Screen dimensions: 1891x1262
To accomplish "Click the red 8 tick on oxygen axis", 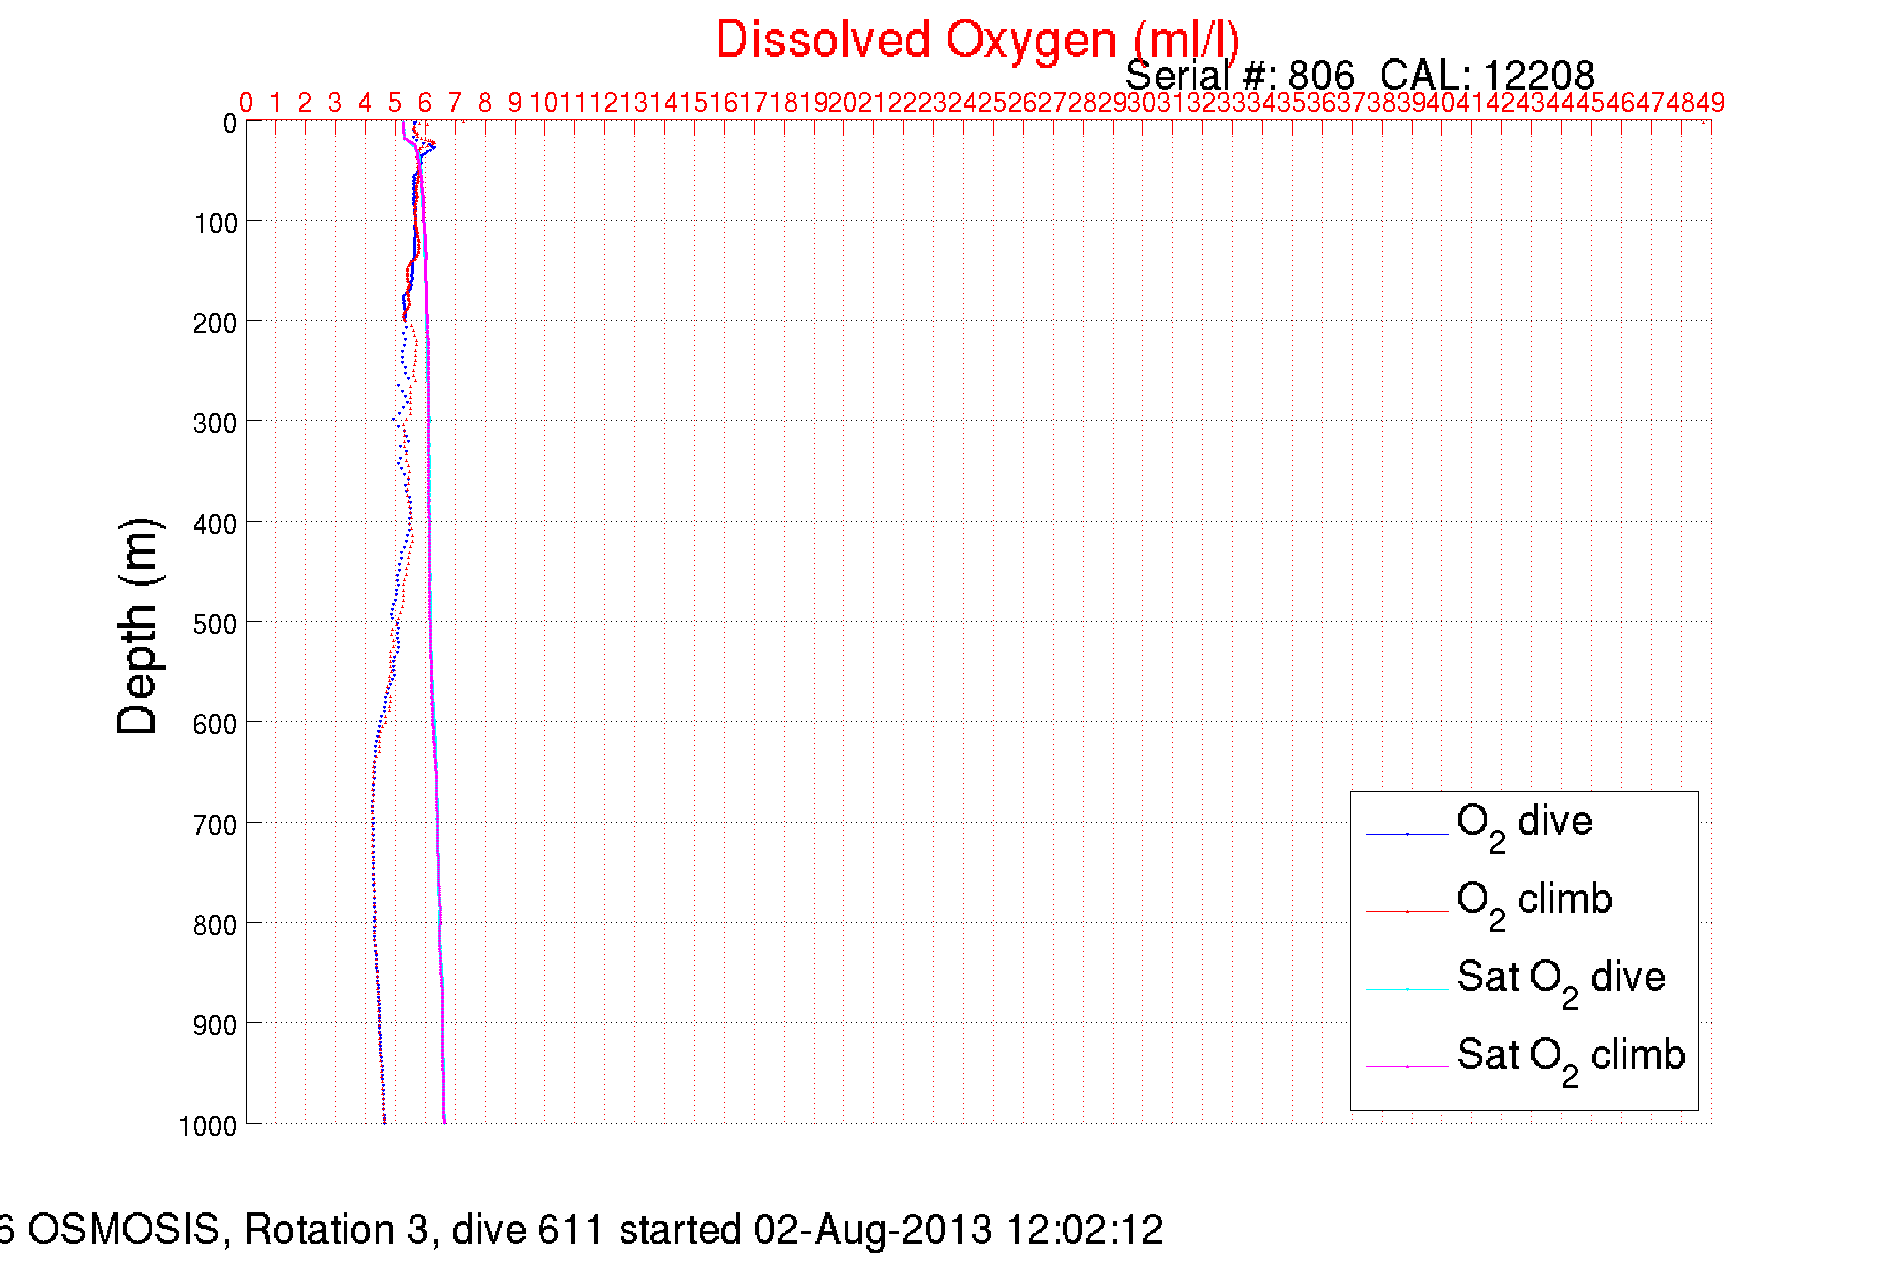I will (485, 103).
